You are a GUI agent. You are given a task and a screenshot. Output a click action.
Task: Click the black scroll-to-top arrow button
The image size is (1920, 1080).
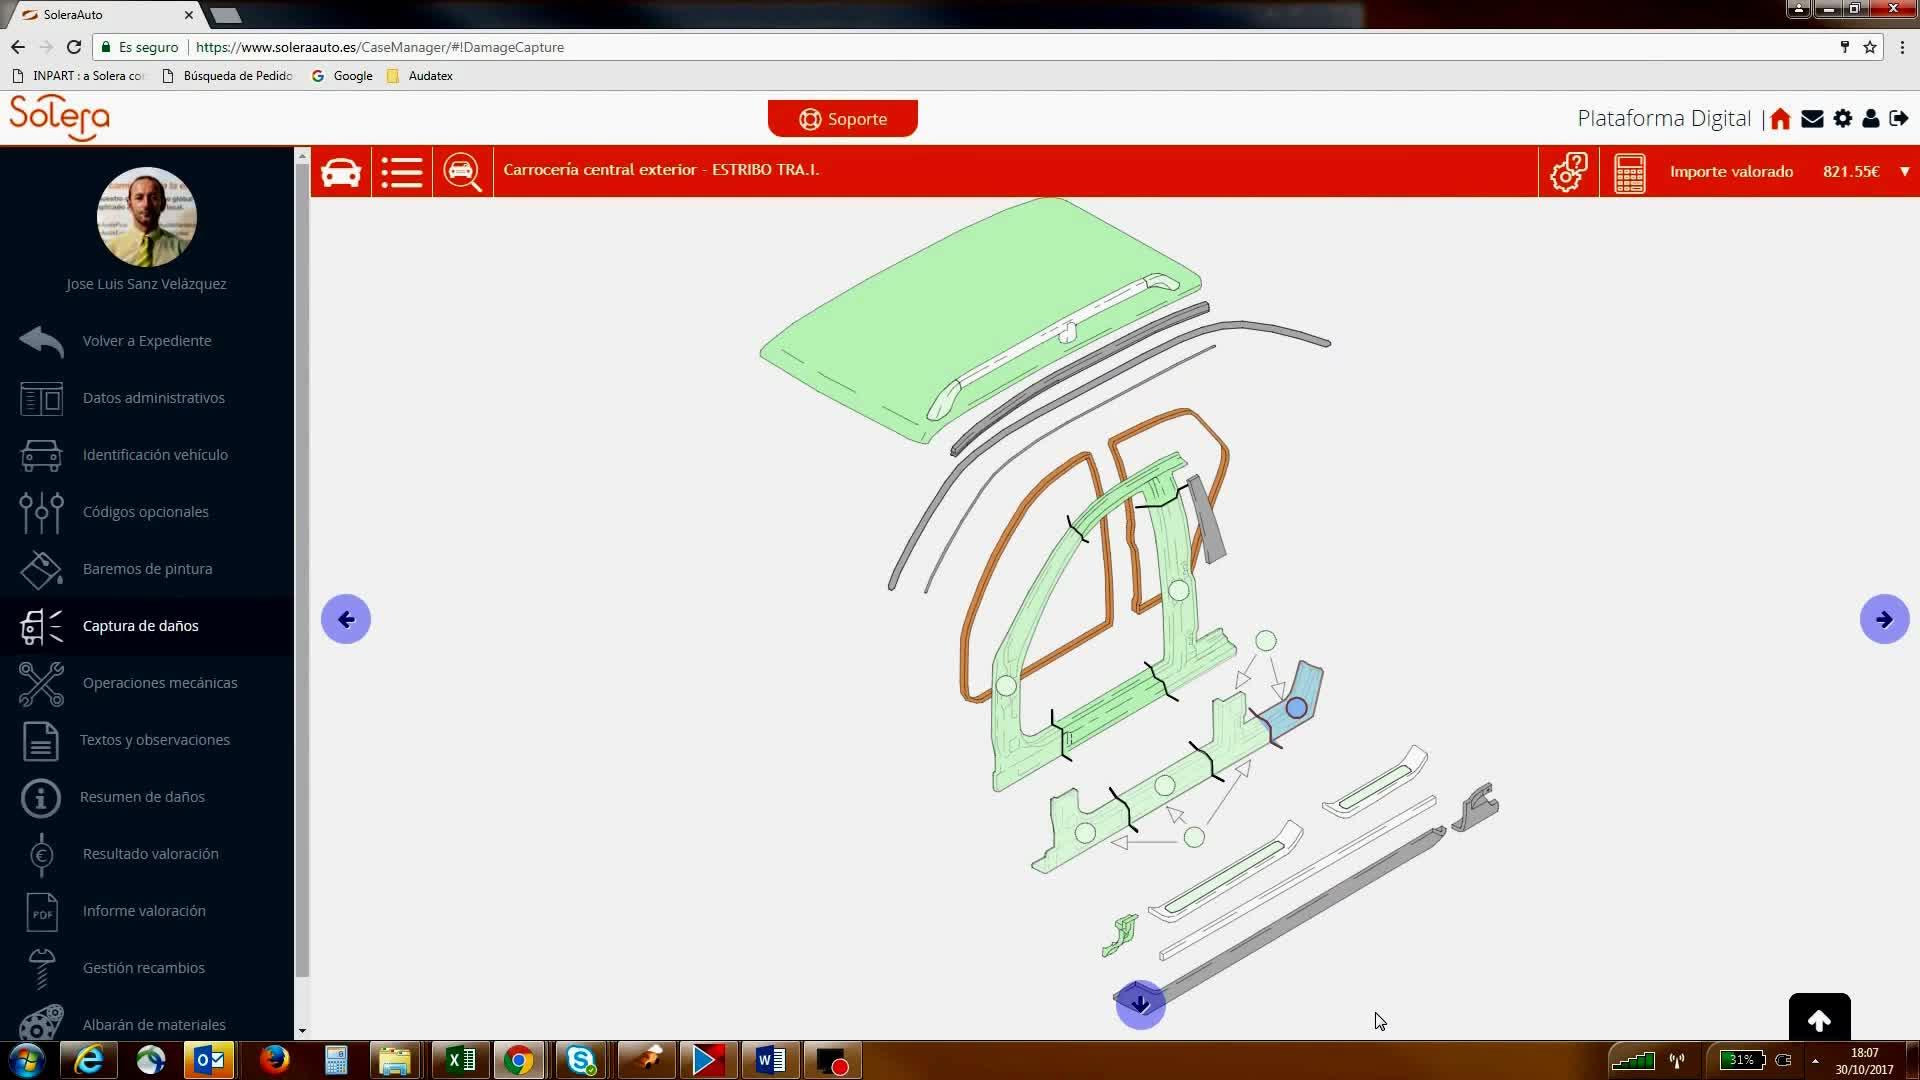pyautogui.click(x=1819, y=1020)
